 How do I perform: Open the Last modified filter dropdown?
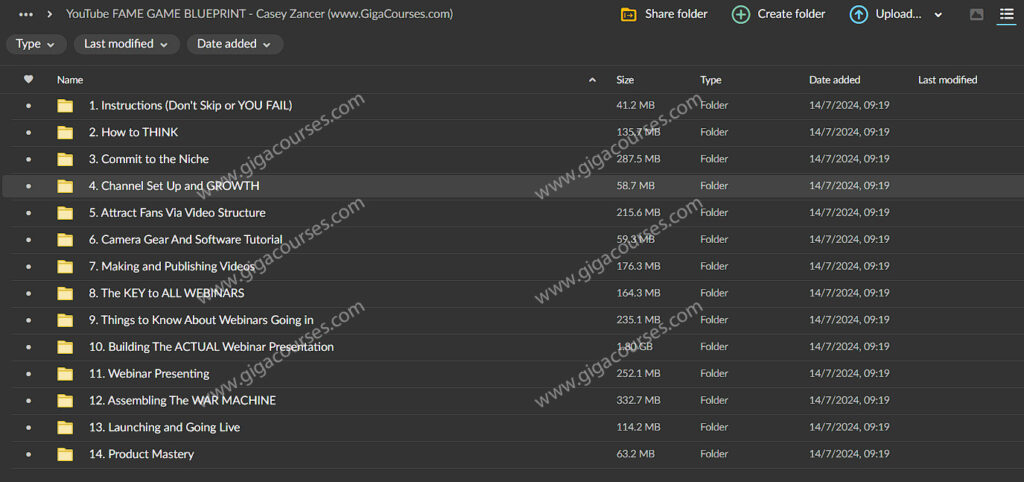tap(127, 44)
